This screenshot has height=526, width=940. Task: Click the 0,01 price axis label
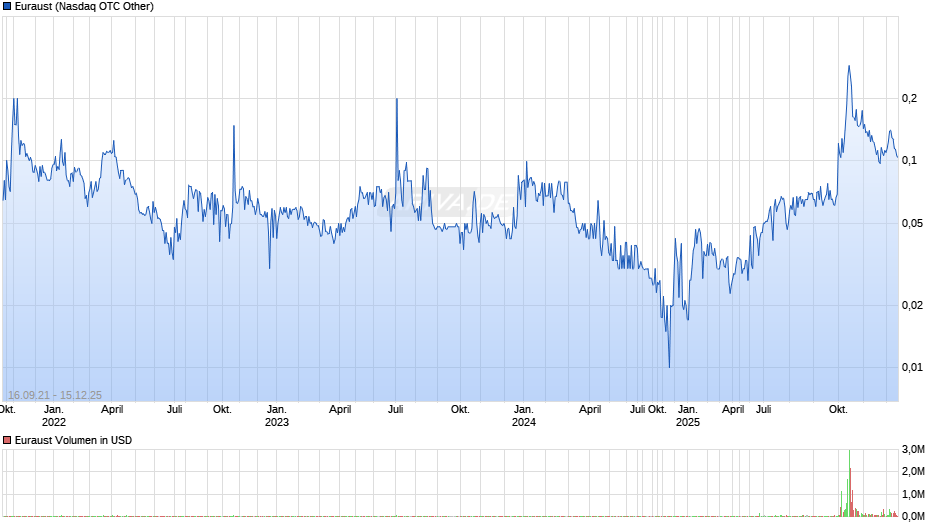point(912,367)
